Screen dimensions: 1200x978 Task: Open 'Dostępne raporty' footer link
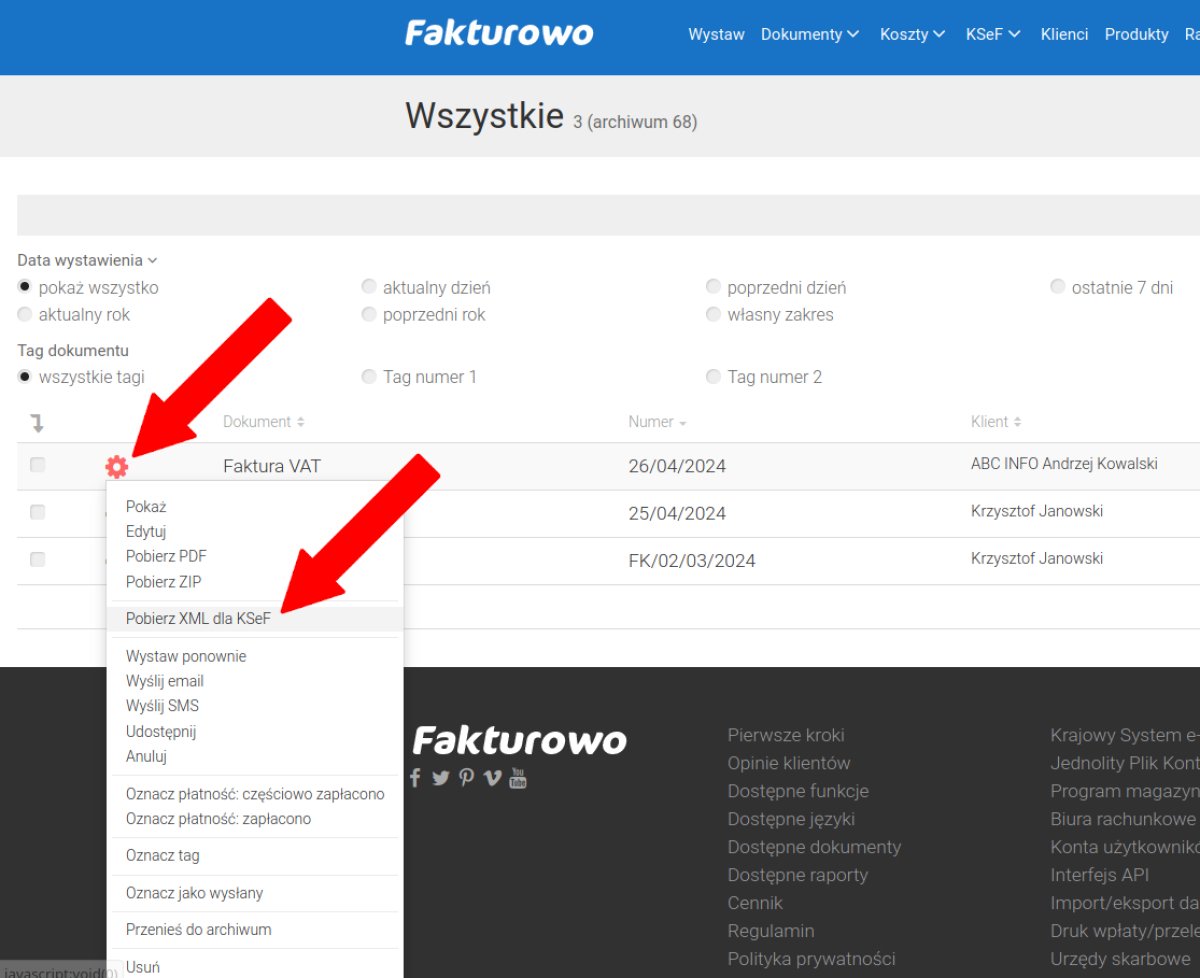coord(798,875)
